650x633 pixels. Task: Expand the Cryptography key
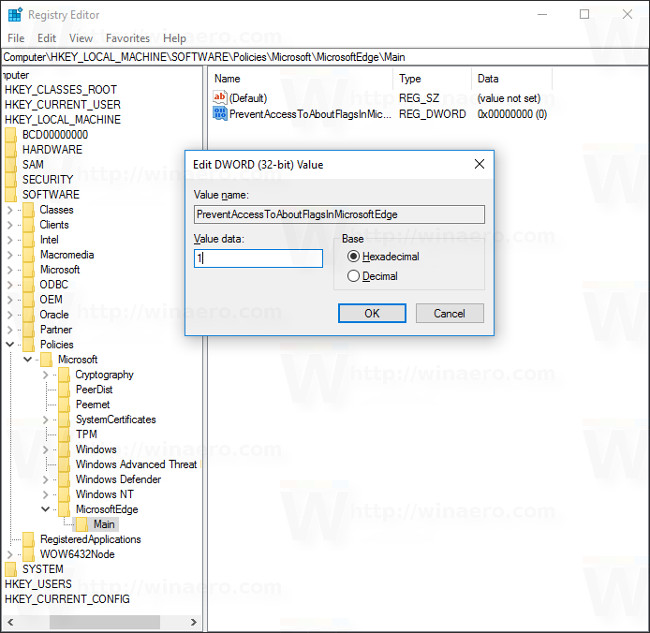[x=46, y=375]
